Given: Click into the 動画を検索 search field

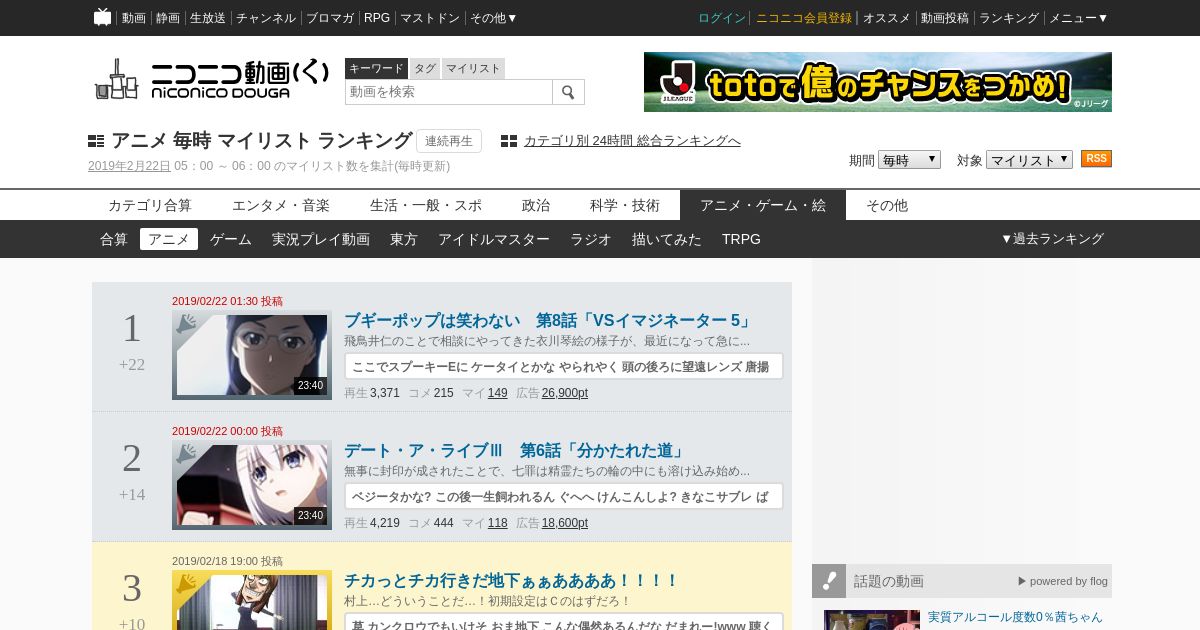Looking at the screenshot, I should point(449,92).
